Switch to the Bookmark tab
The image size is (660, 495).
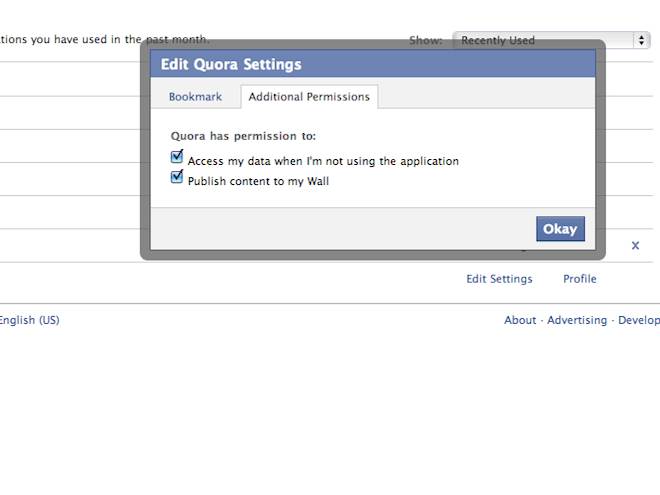click(x=195, y=97)
